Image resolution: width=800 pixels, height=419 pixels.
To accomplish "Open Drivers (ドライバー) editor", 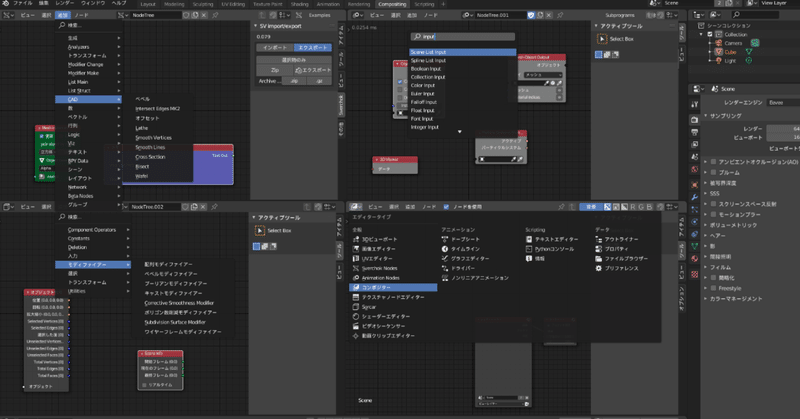I will [x=458, y=268].
